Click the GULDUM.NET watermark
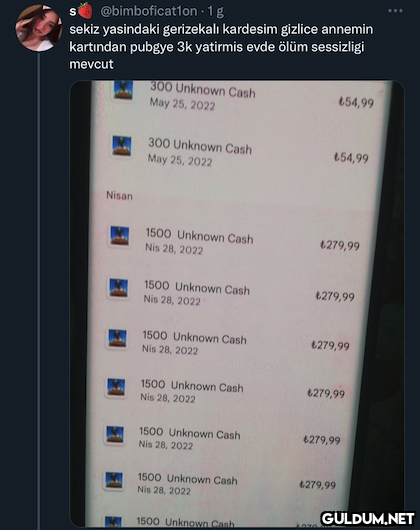420x530 pixels. [x=368, y=518]
